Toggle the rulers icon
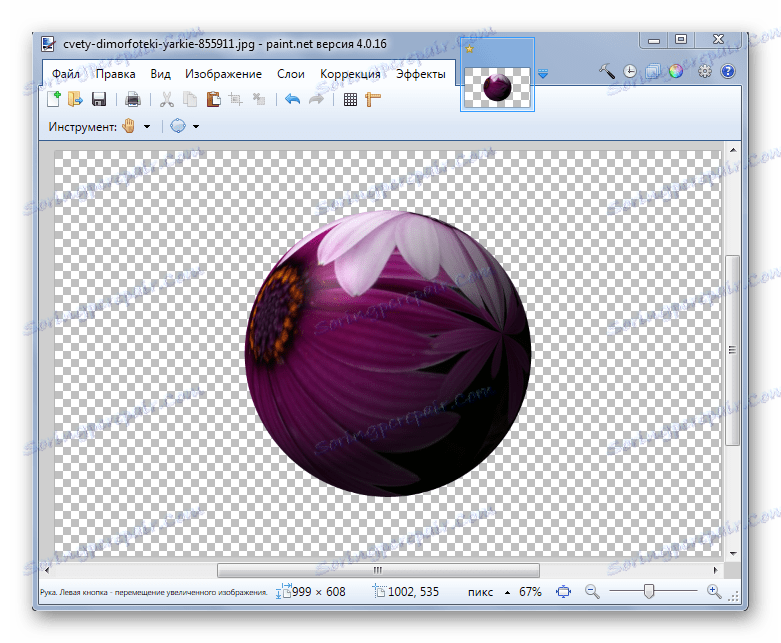Viewport: 781px width, 643px height. (x=373, y=100)
